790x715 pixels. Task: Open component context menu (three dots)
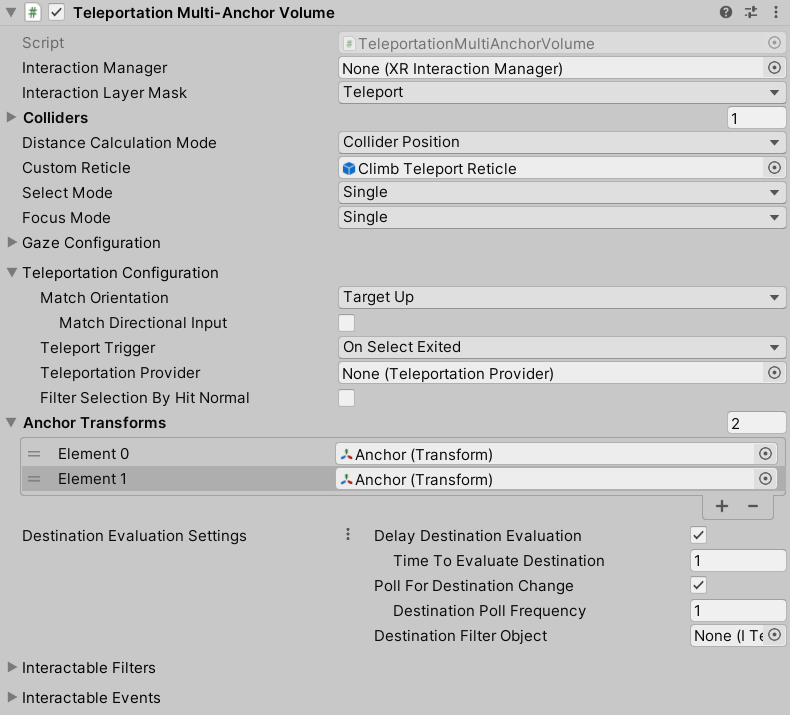click(776, 13)
